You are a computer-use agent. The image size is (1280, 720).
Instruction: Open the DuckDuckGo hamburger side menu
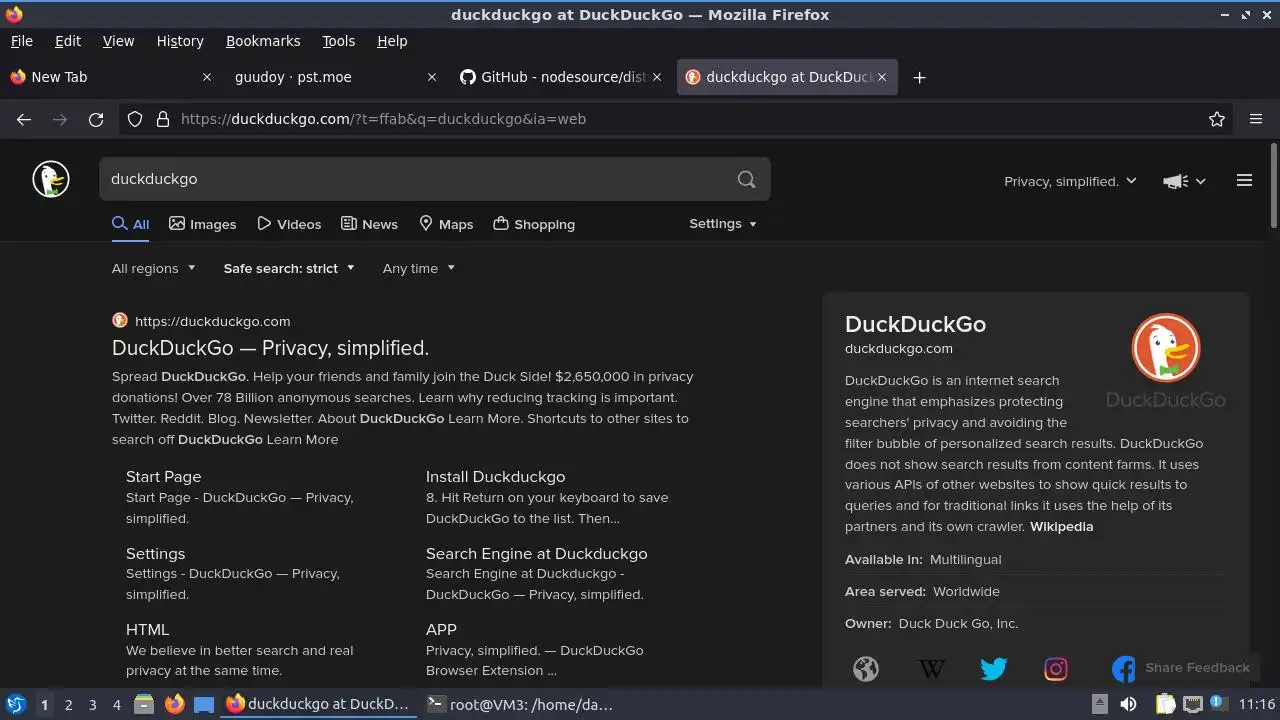coord(1244,181)
